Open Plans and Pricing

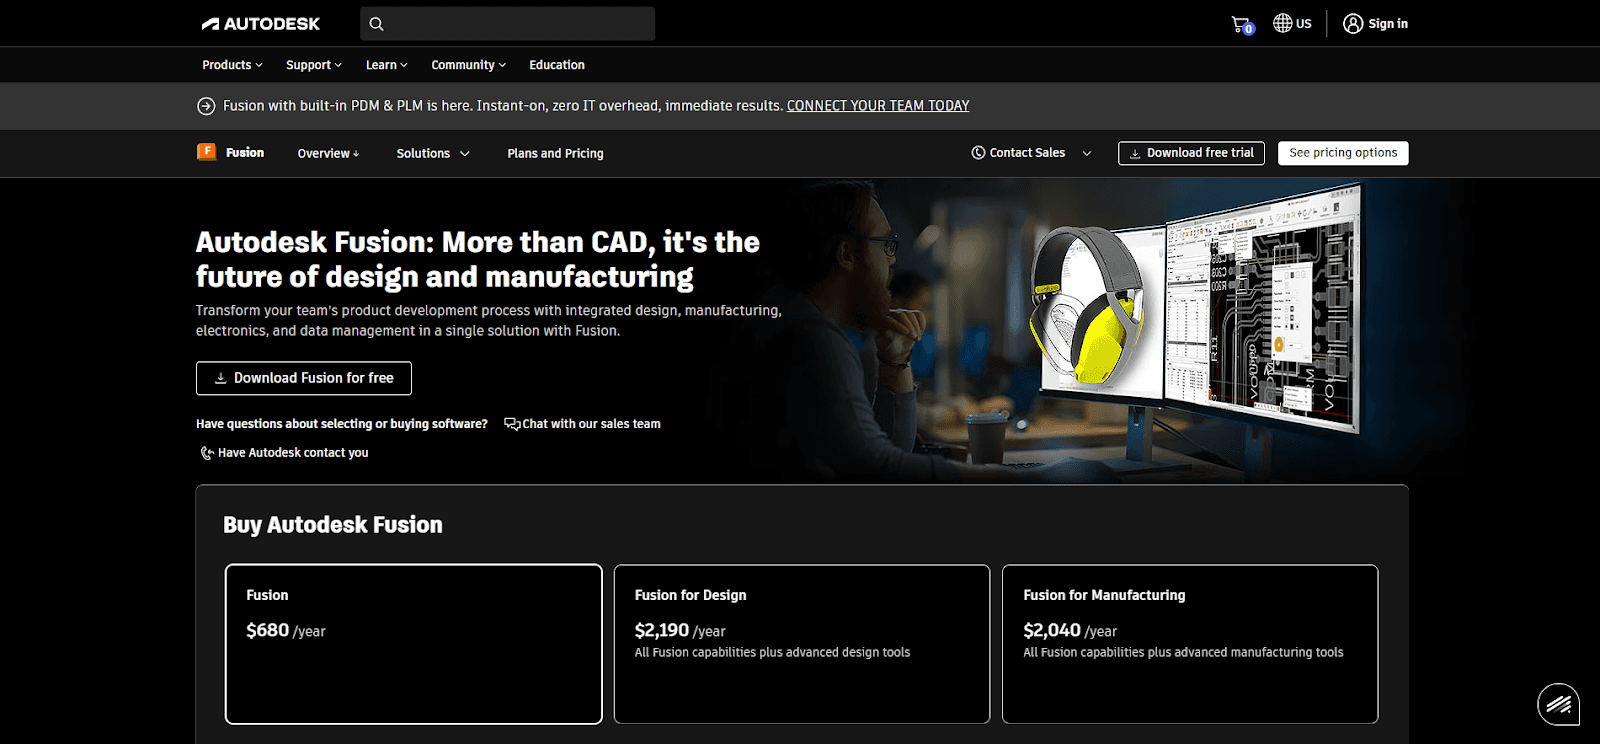point(555,153)
